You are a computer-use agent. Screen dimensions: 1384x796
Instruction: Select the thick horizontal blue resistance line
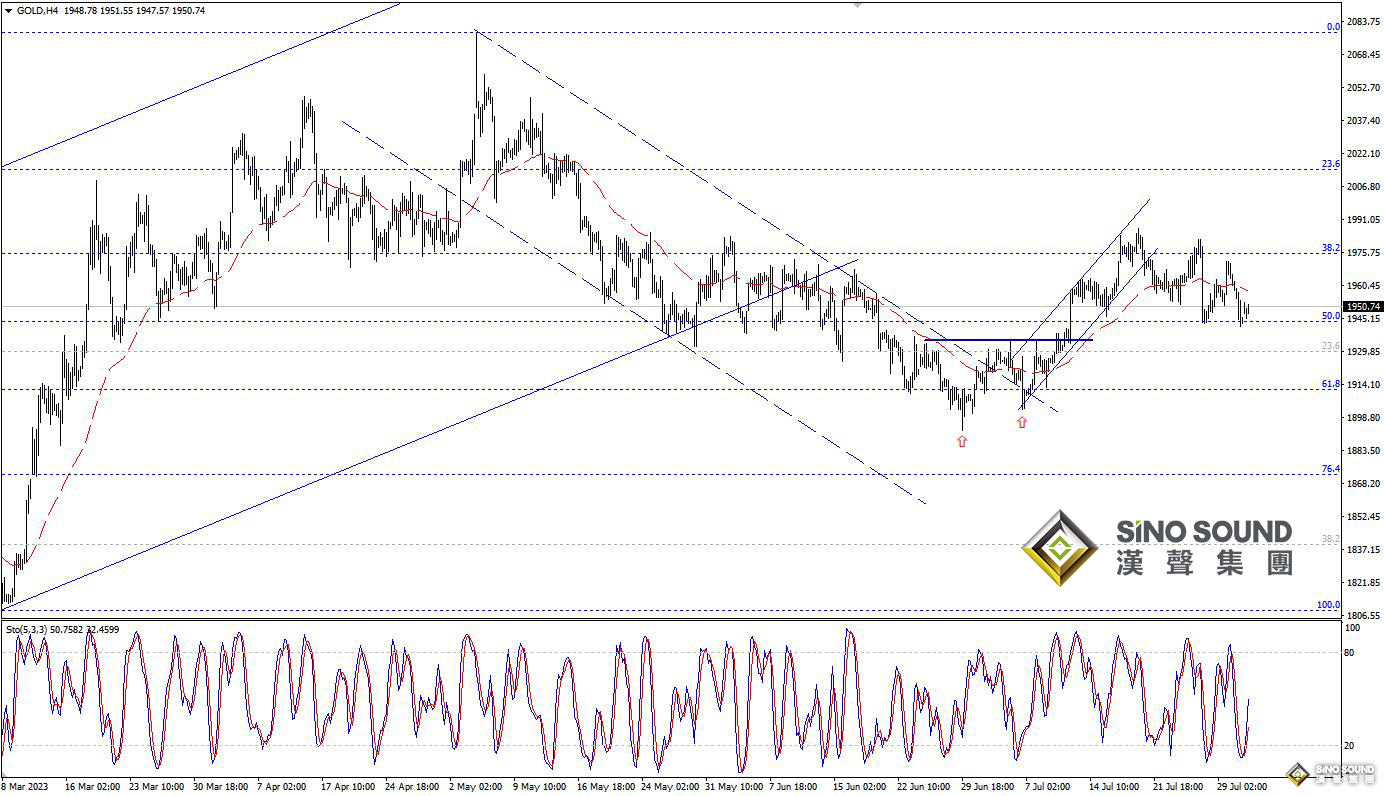pos(1008,340)
